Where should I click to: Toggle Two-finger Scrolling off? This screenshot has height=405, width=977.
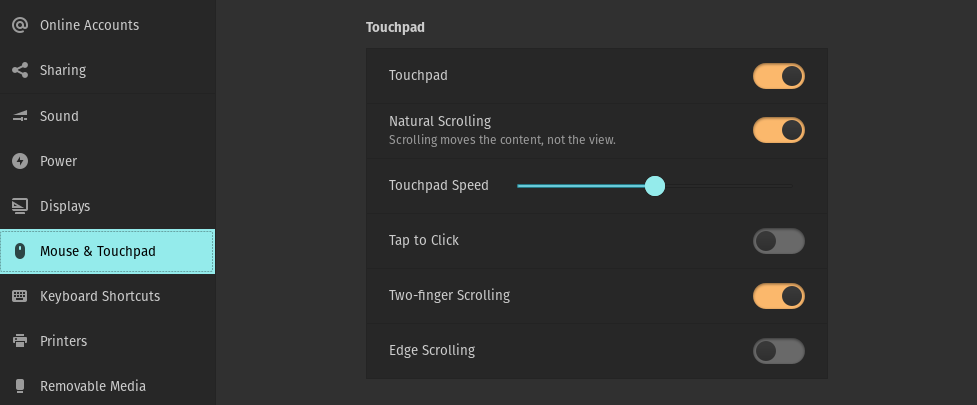[x=779, y=296]
